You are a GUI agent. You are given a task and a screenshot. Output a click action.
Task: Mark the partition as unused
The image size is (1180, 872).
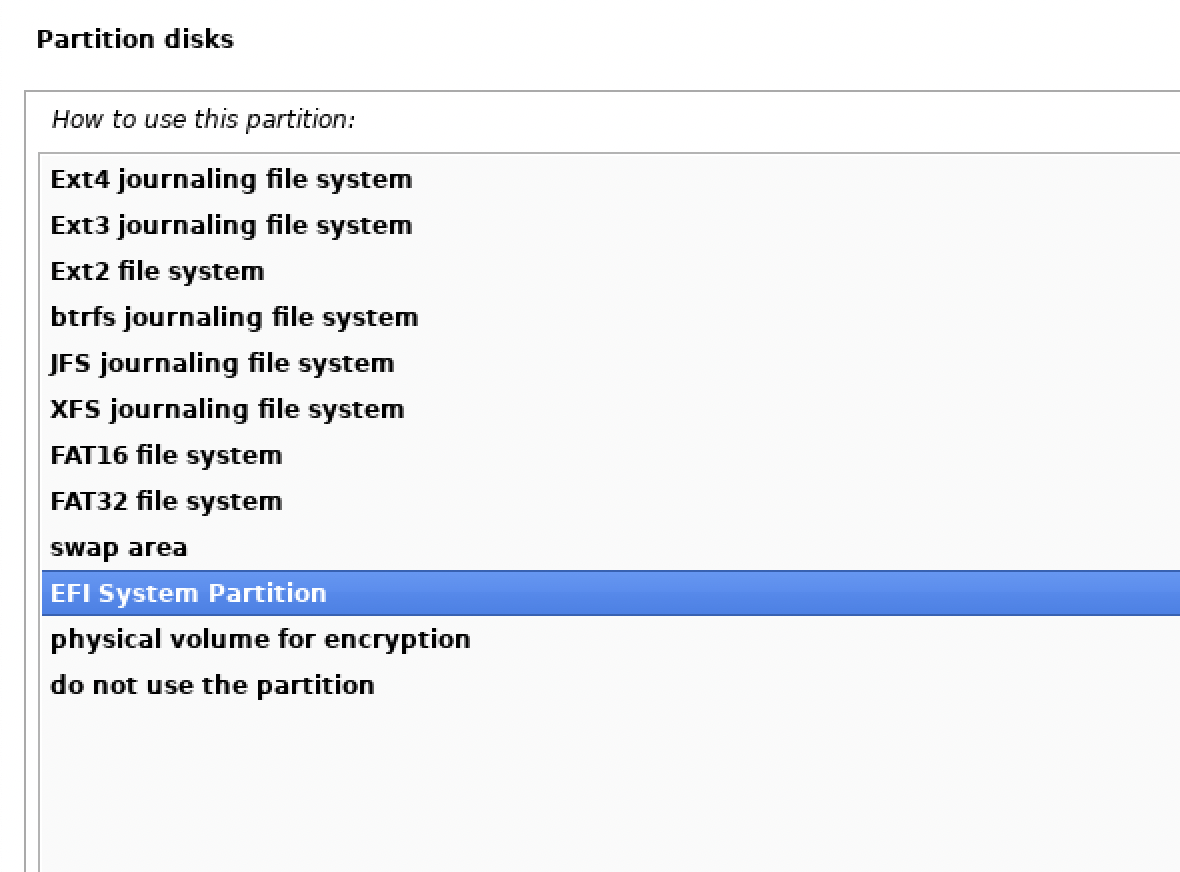212,686
